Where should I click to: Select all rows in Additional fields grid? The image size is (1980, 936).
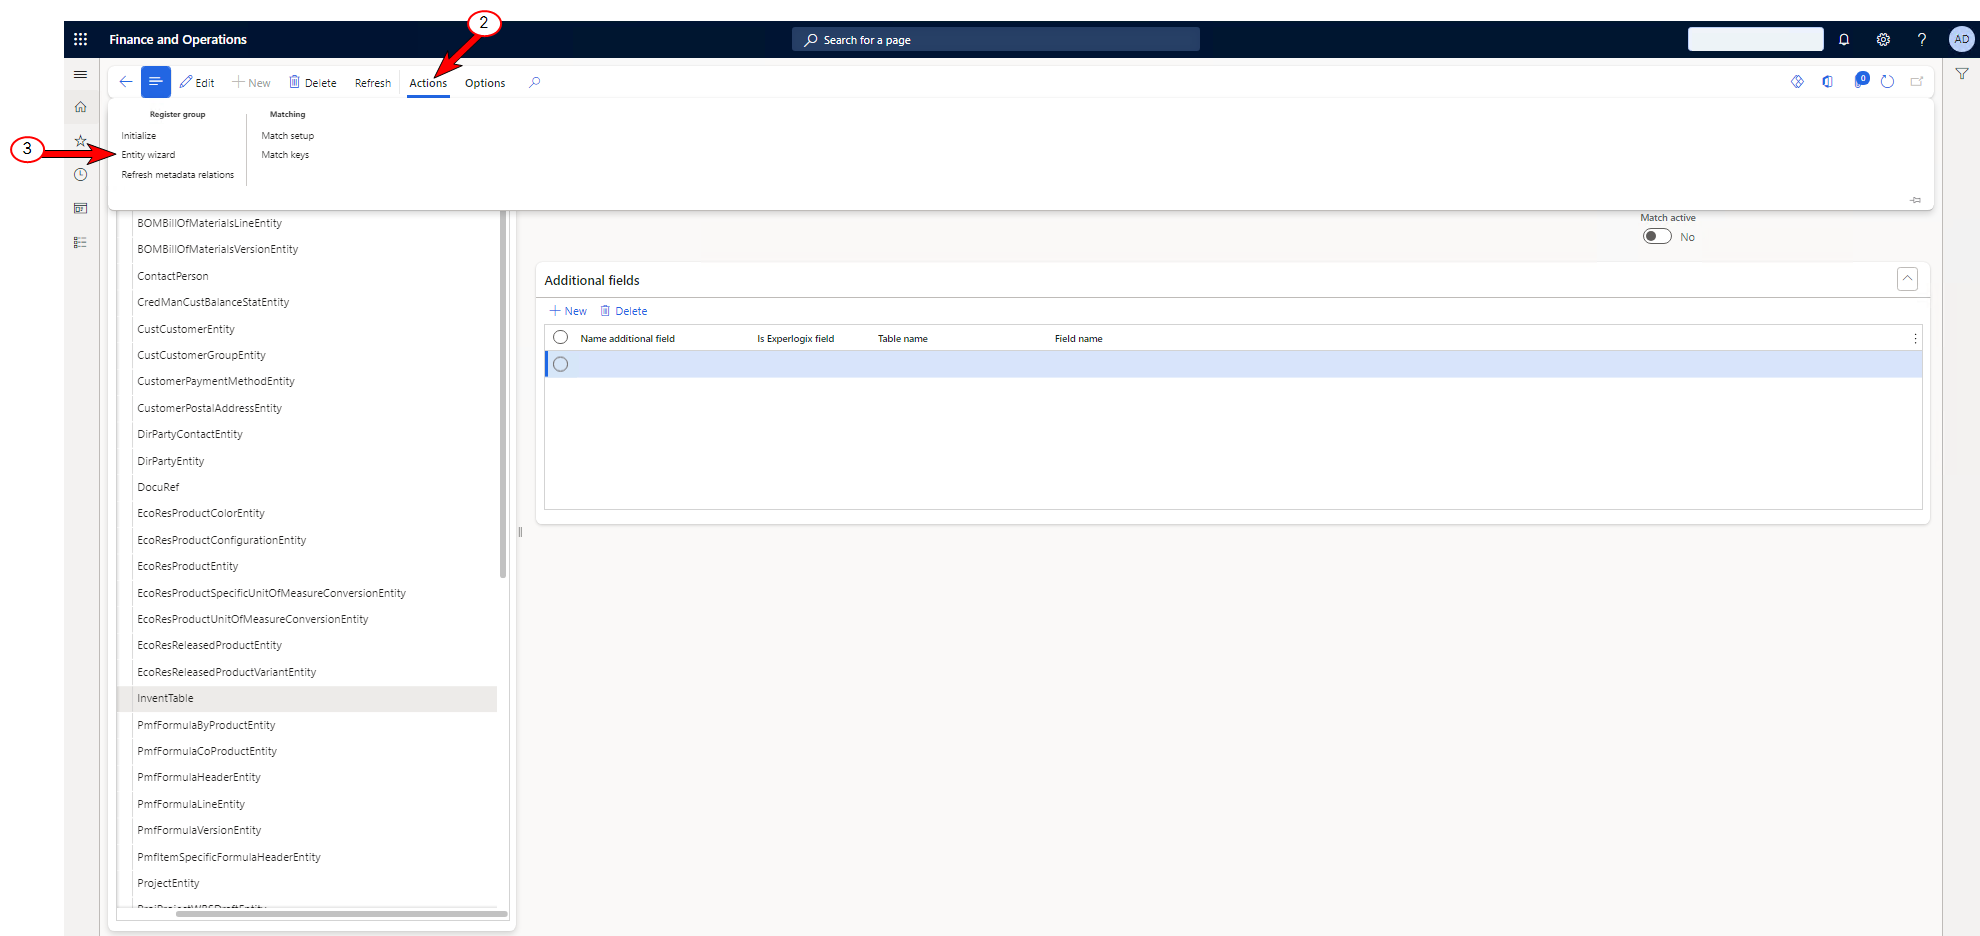coord(561,338)
